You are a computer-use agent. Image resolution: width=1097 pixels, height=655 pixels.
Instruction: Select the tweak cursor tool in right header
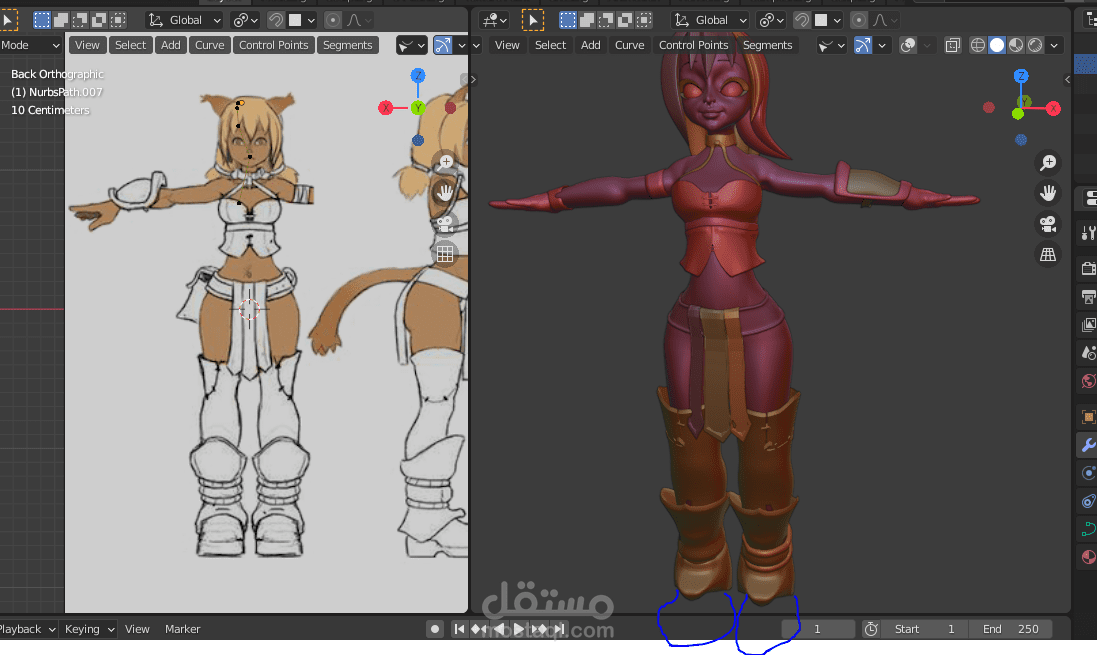click(x=533, y=20)
